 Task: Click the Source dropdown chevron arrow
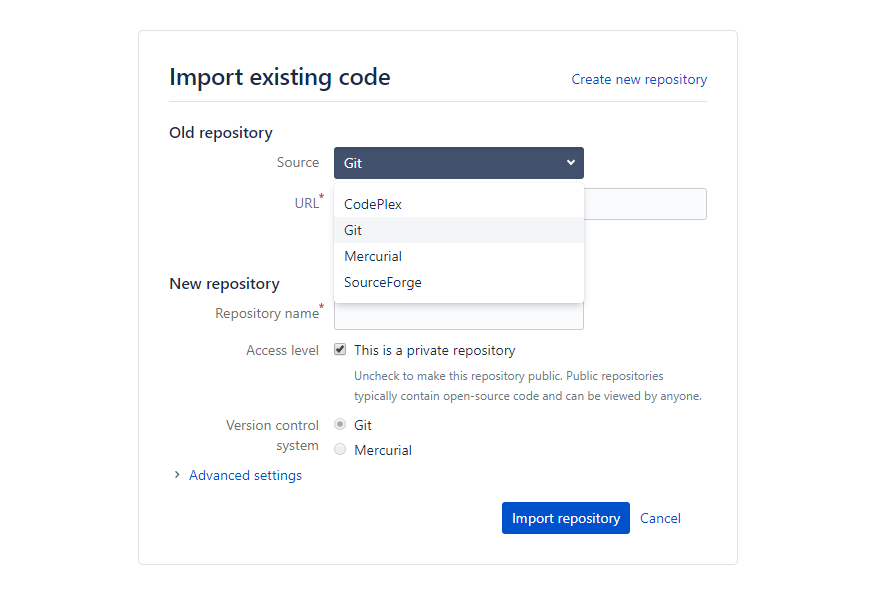click(571, 162)
